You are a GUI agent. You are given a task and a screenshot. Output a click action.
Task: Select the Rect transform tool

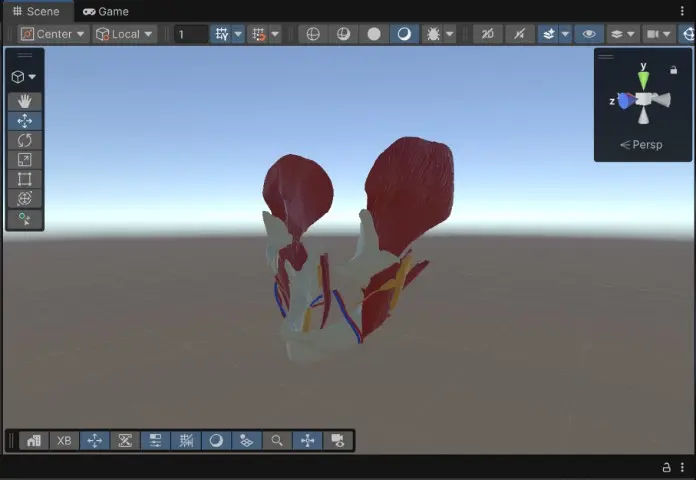(24, 179)
